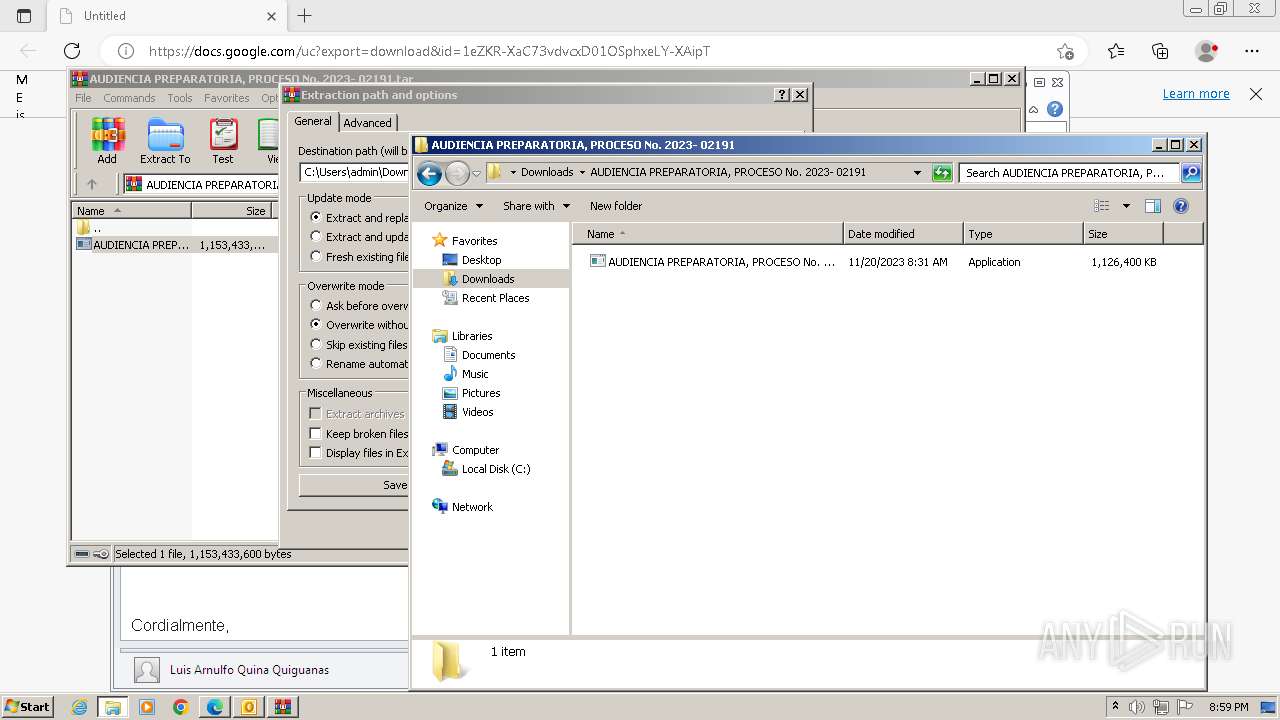Click the Learn more link
Viewport: 1280px width, 720px height.
(x=1196, y=94)
